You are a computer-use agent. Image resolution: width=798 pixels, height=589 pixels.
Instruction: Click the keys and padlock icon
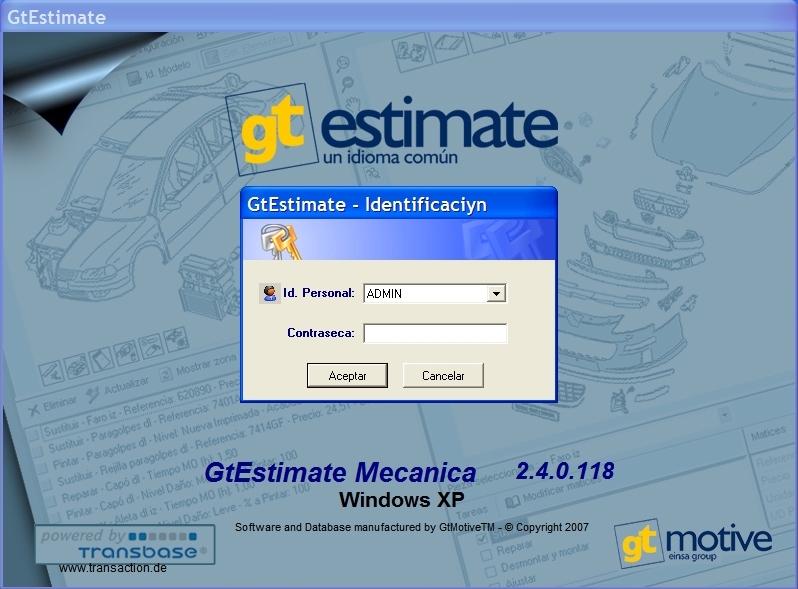(281, 241)
